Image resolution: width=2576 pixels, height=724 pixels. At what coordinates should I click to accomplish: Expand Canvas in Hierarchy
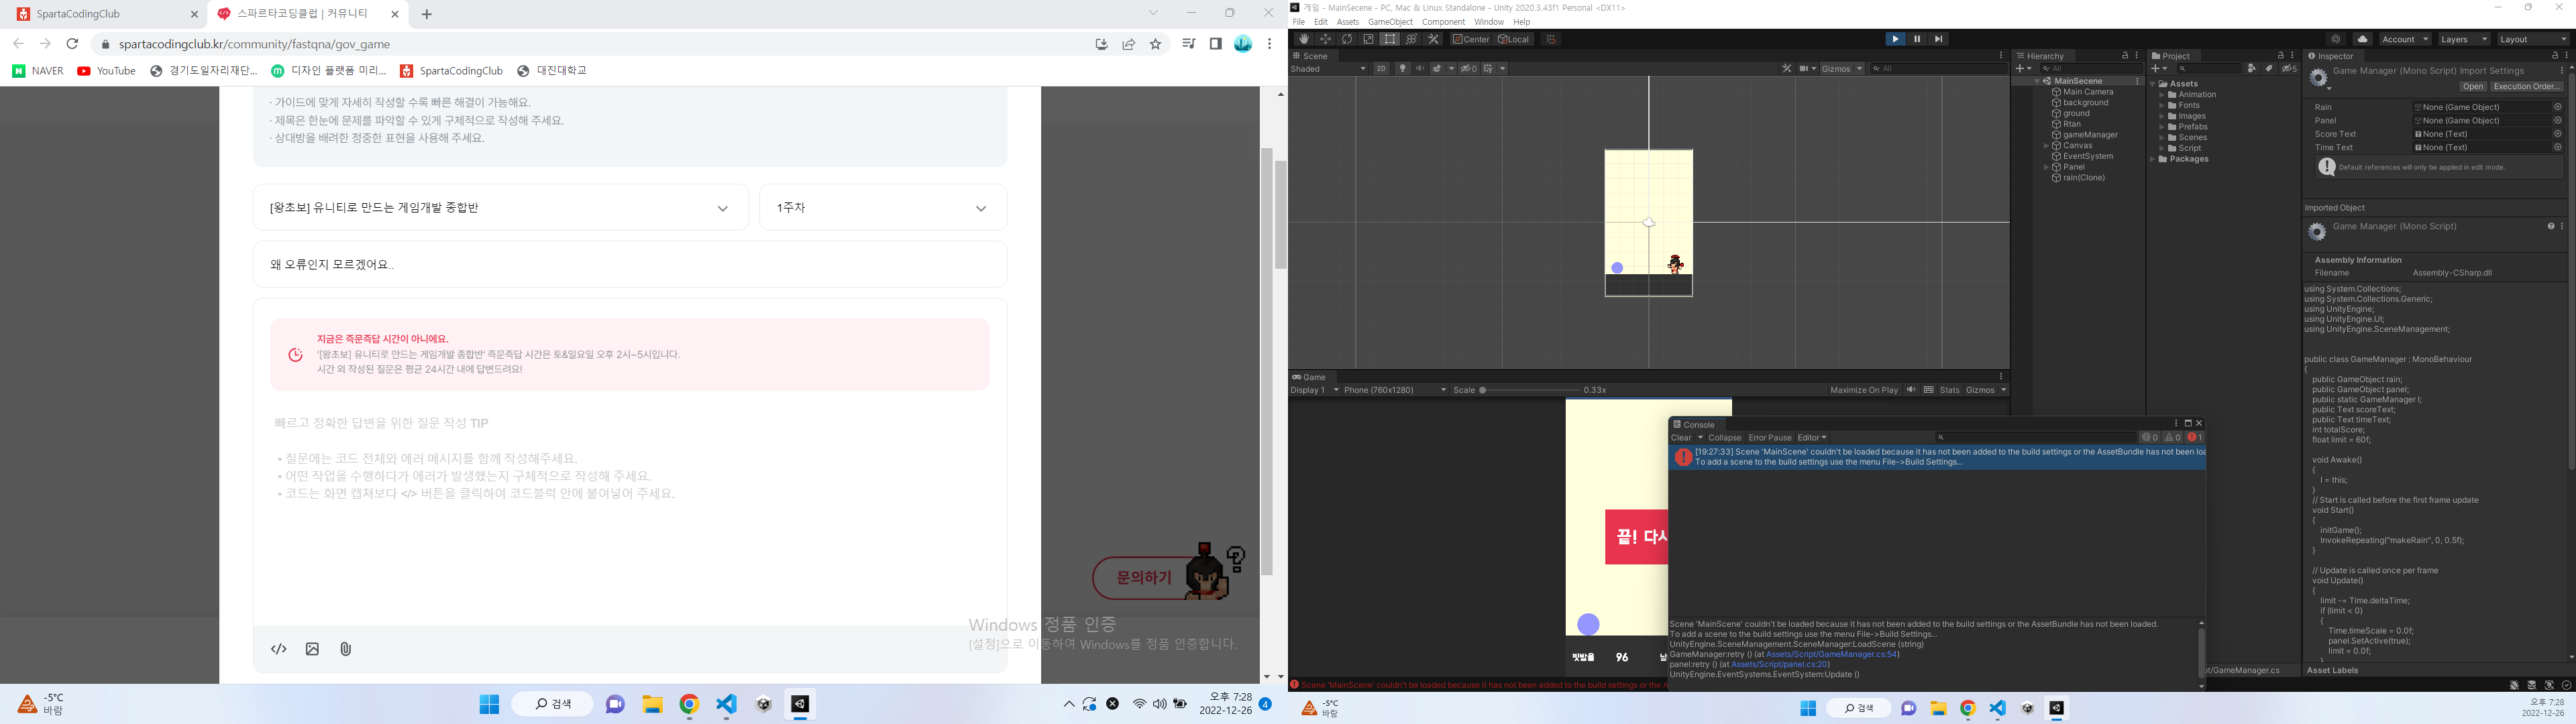click(2046, 146)
